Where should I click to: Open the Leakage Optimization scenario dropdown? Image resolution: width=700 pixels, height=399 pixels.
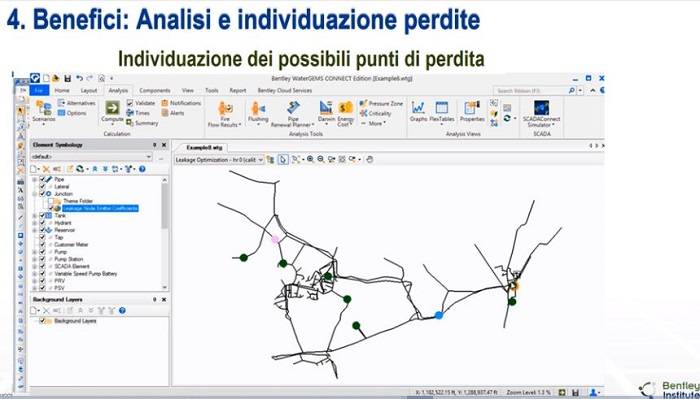219,159
